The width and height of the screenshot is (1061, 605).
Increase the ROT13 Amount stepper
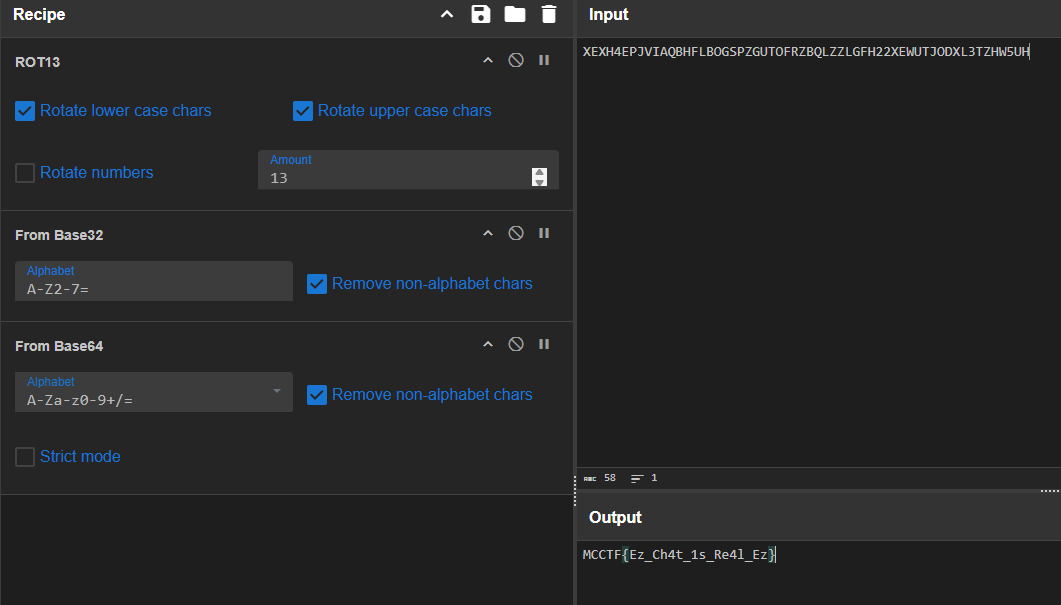(x=540, y=172)
